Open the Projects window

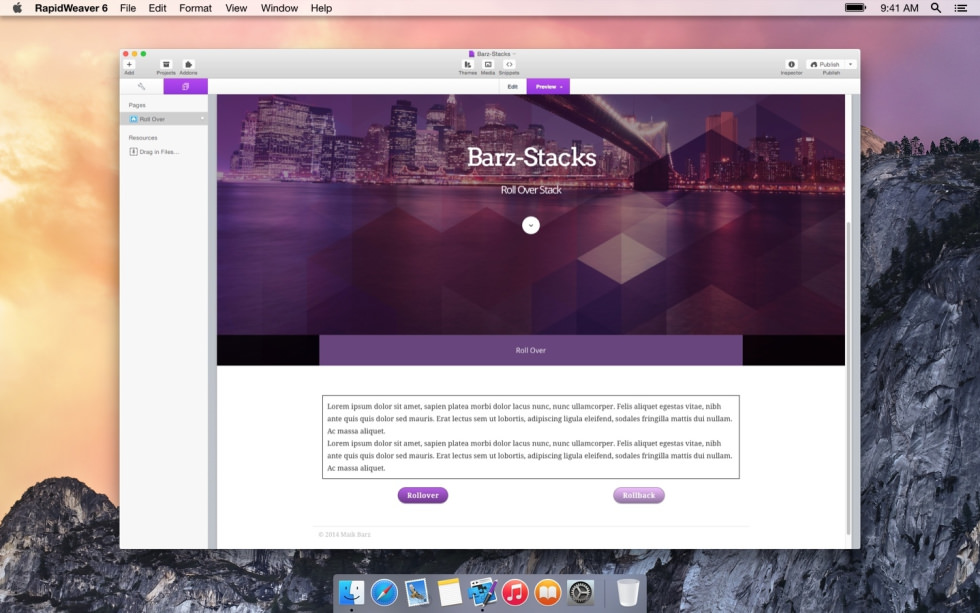[x=166, y=65]
